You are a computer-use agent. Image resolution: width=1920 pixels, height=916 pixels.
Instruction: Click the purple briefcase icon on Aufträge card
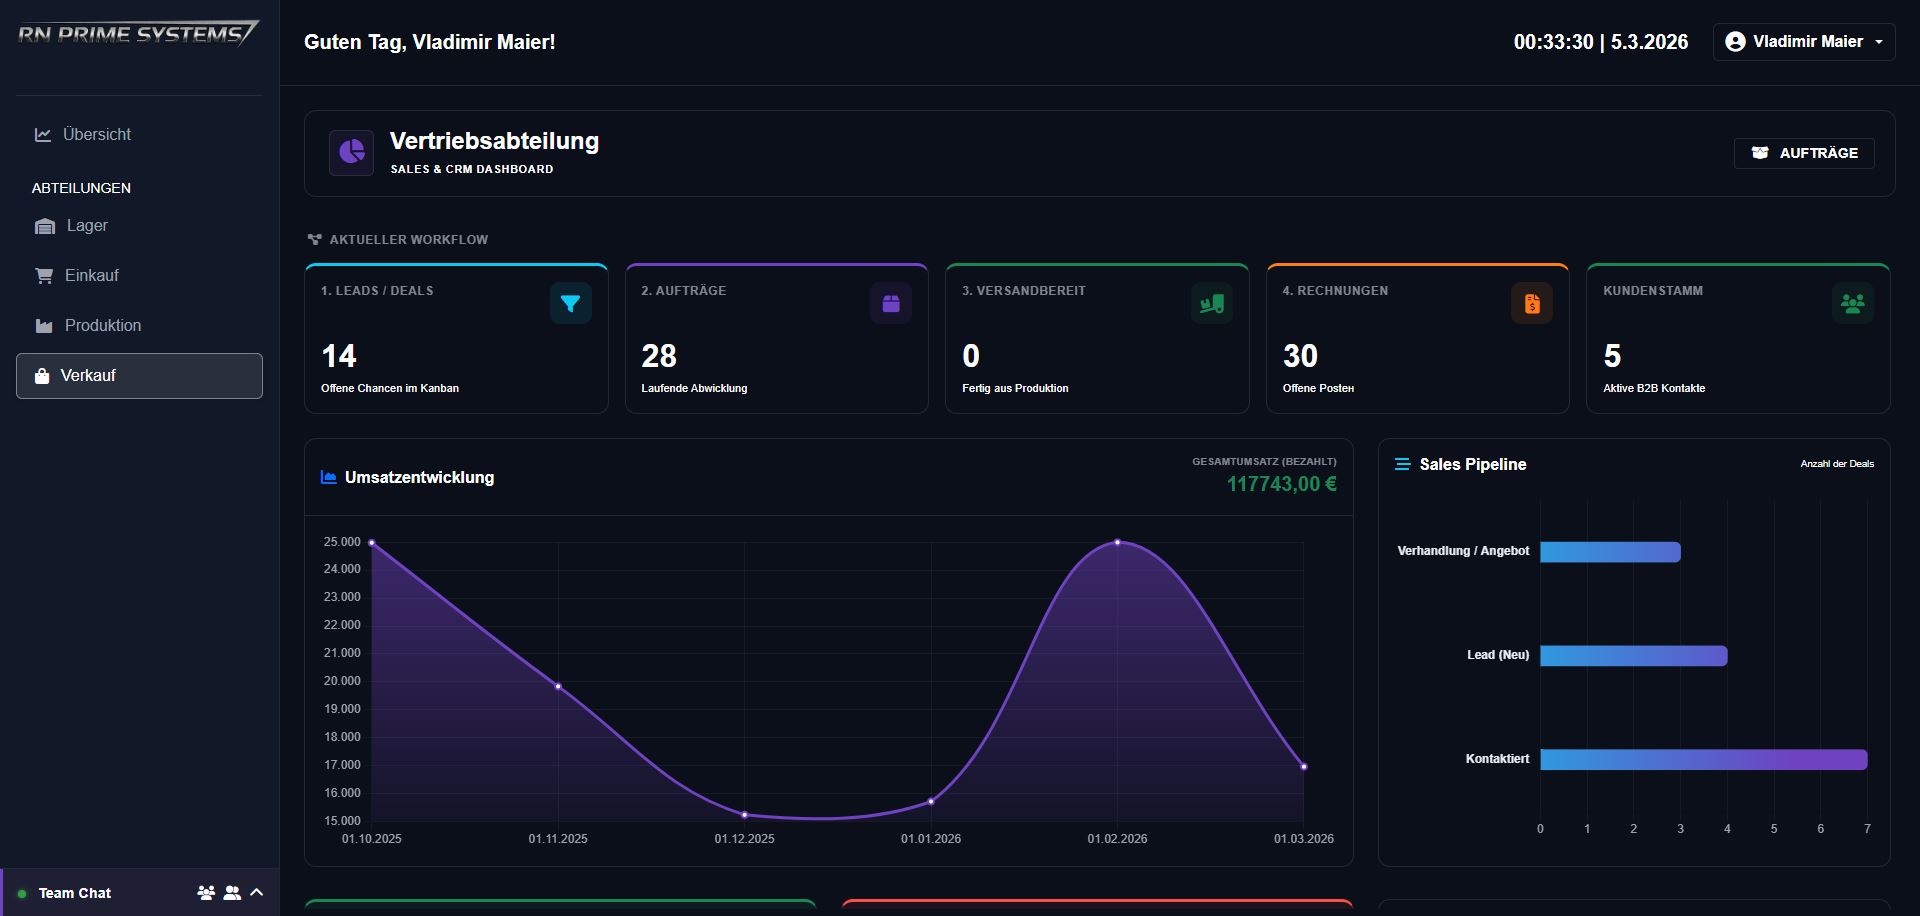(x=891, y=303)
